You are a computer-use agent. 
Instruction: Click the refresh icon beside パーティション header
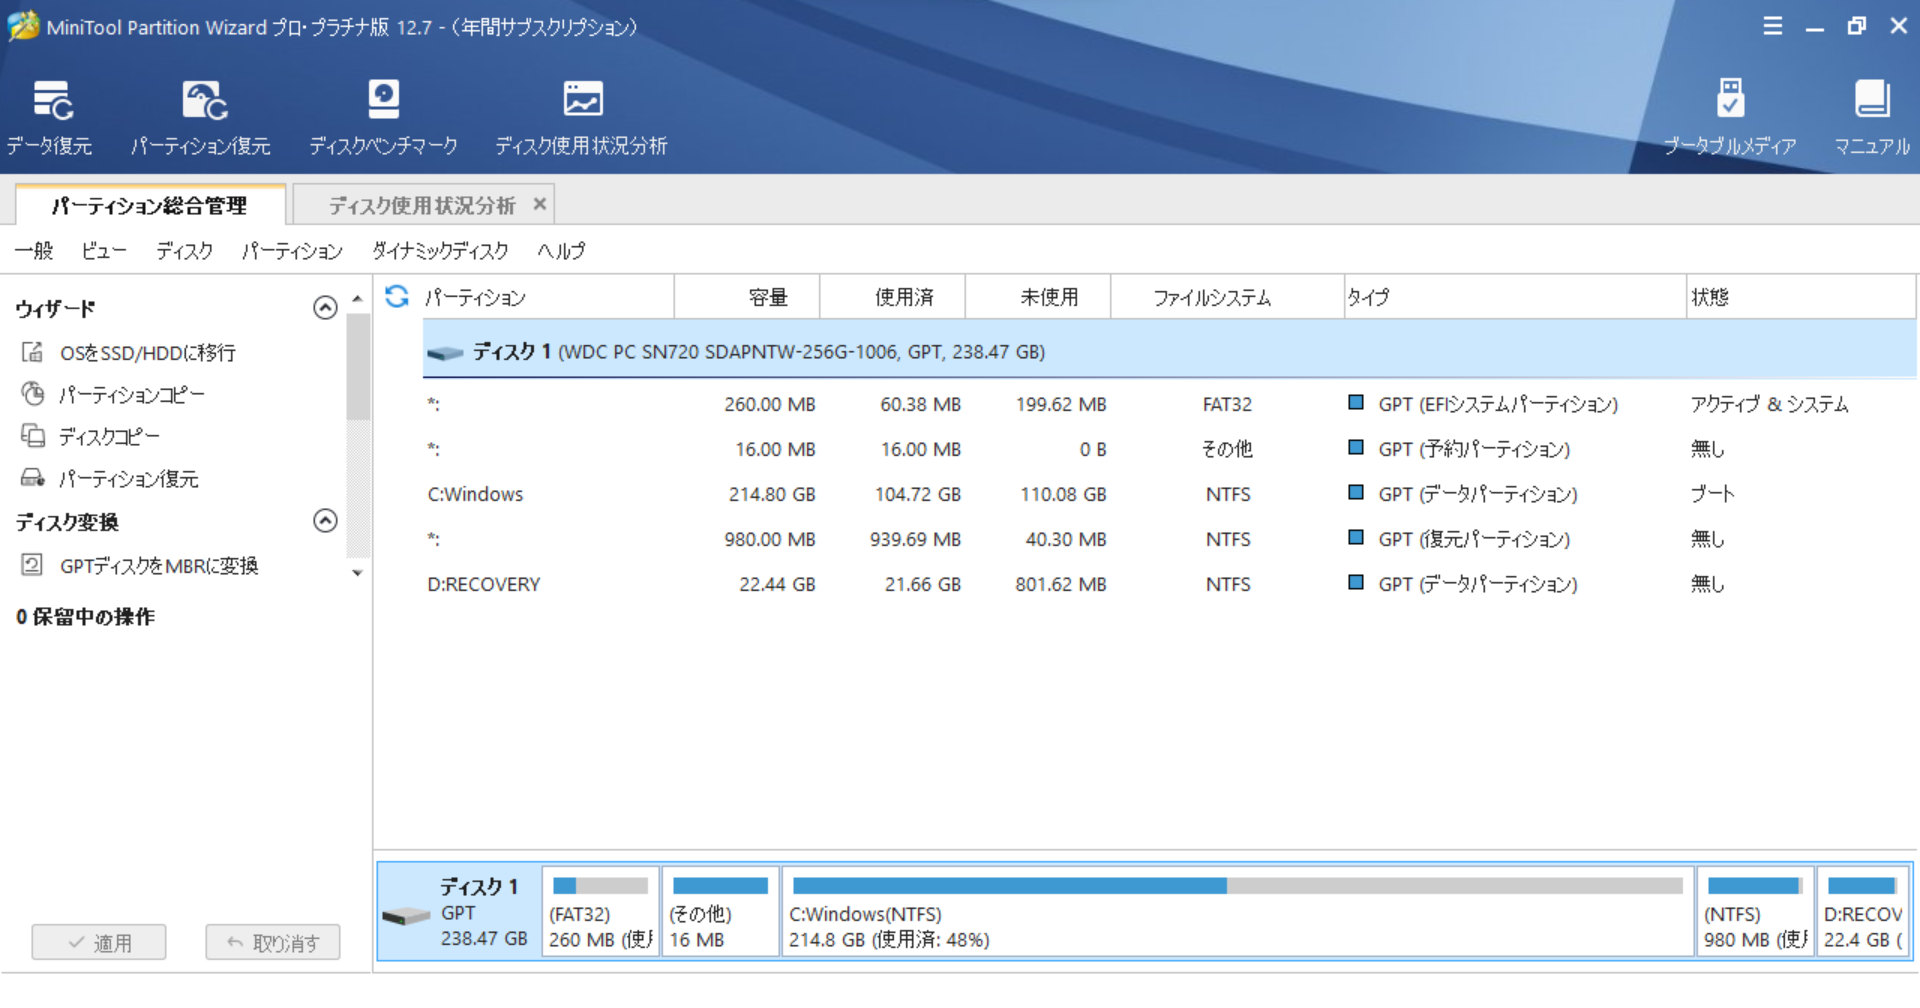[x=397, y=296]
